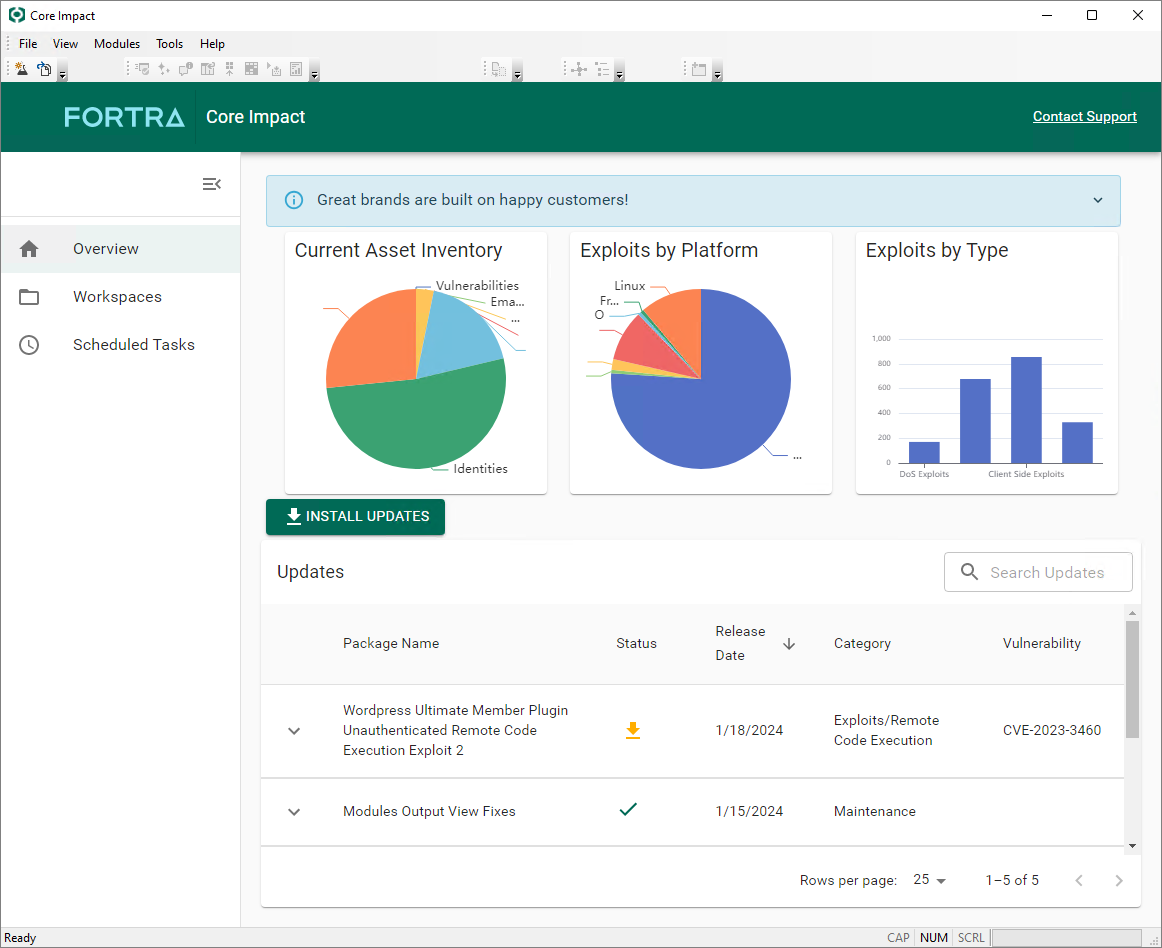Click the Release Date sort arrow
Image resolution: width=1162 pixels, height=948 pixels.
coord(789,644)
